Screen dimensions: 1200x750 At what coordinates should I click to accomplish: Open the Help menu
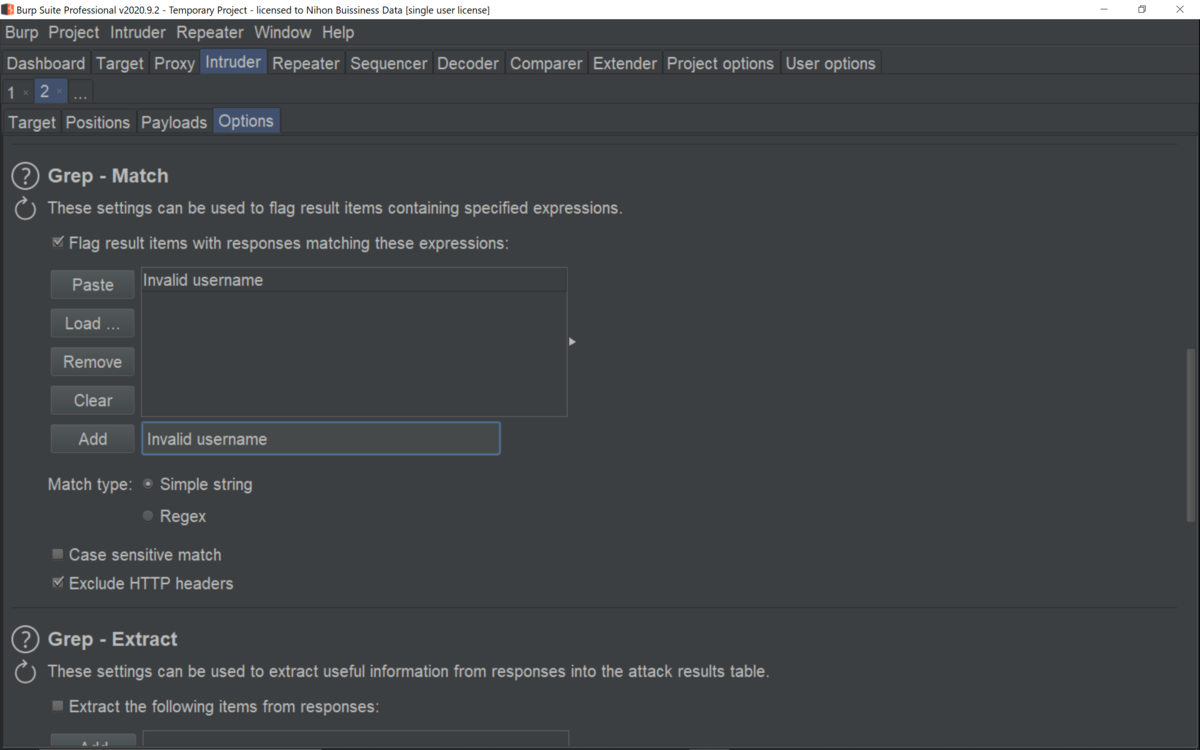338,32
